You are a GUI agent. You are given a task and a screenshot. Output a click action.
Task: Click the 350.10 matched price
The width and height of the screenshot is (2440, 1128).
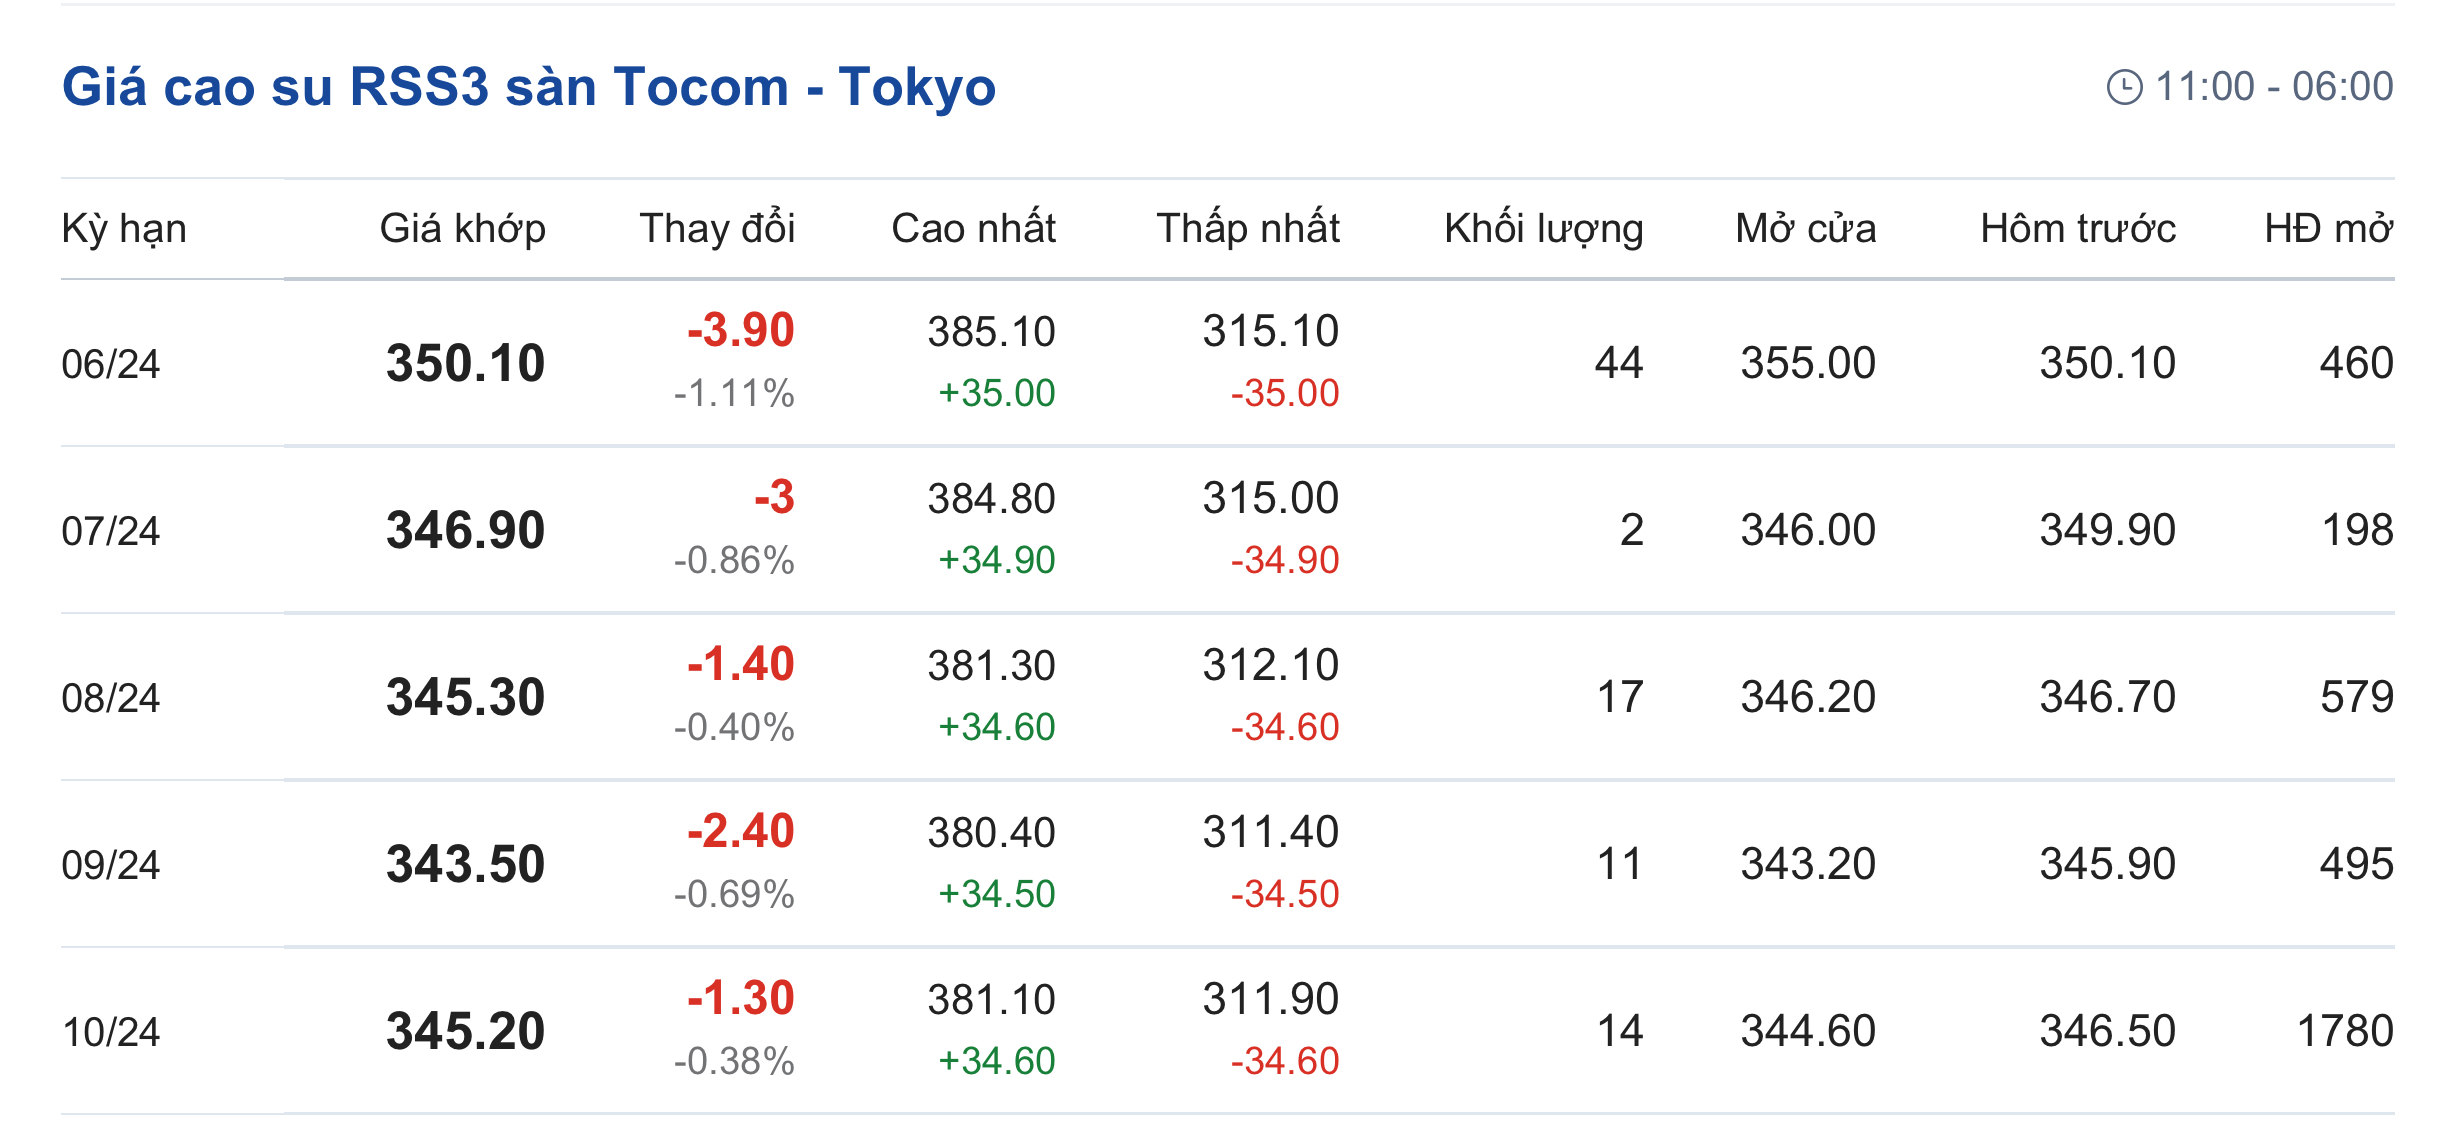tap(465, 363)
